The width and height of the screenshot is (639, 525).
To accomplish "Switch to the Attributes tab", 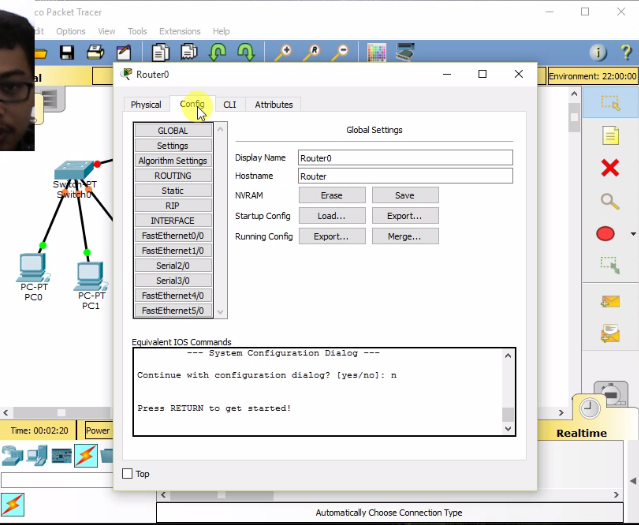I will coord(273,105).
